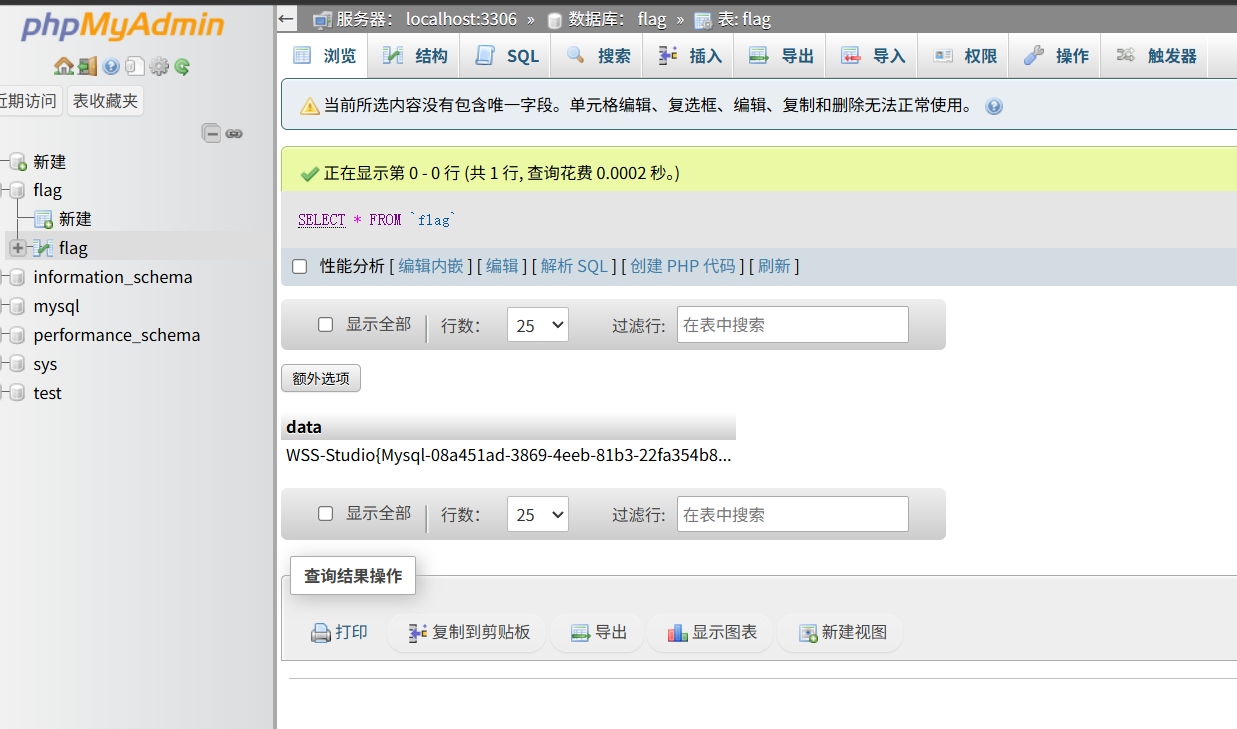Click the performance_schema database icon
The width and height of the screenshot is (1237, 729).
[x=17, y=335]
